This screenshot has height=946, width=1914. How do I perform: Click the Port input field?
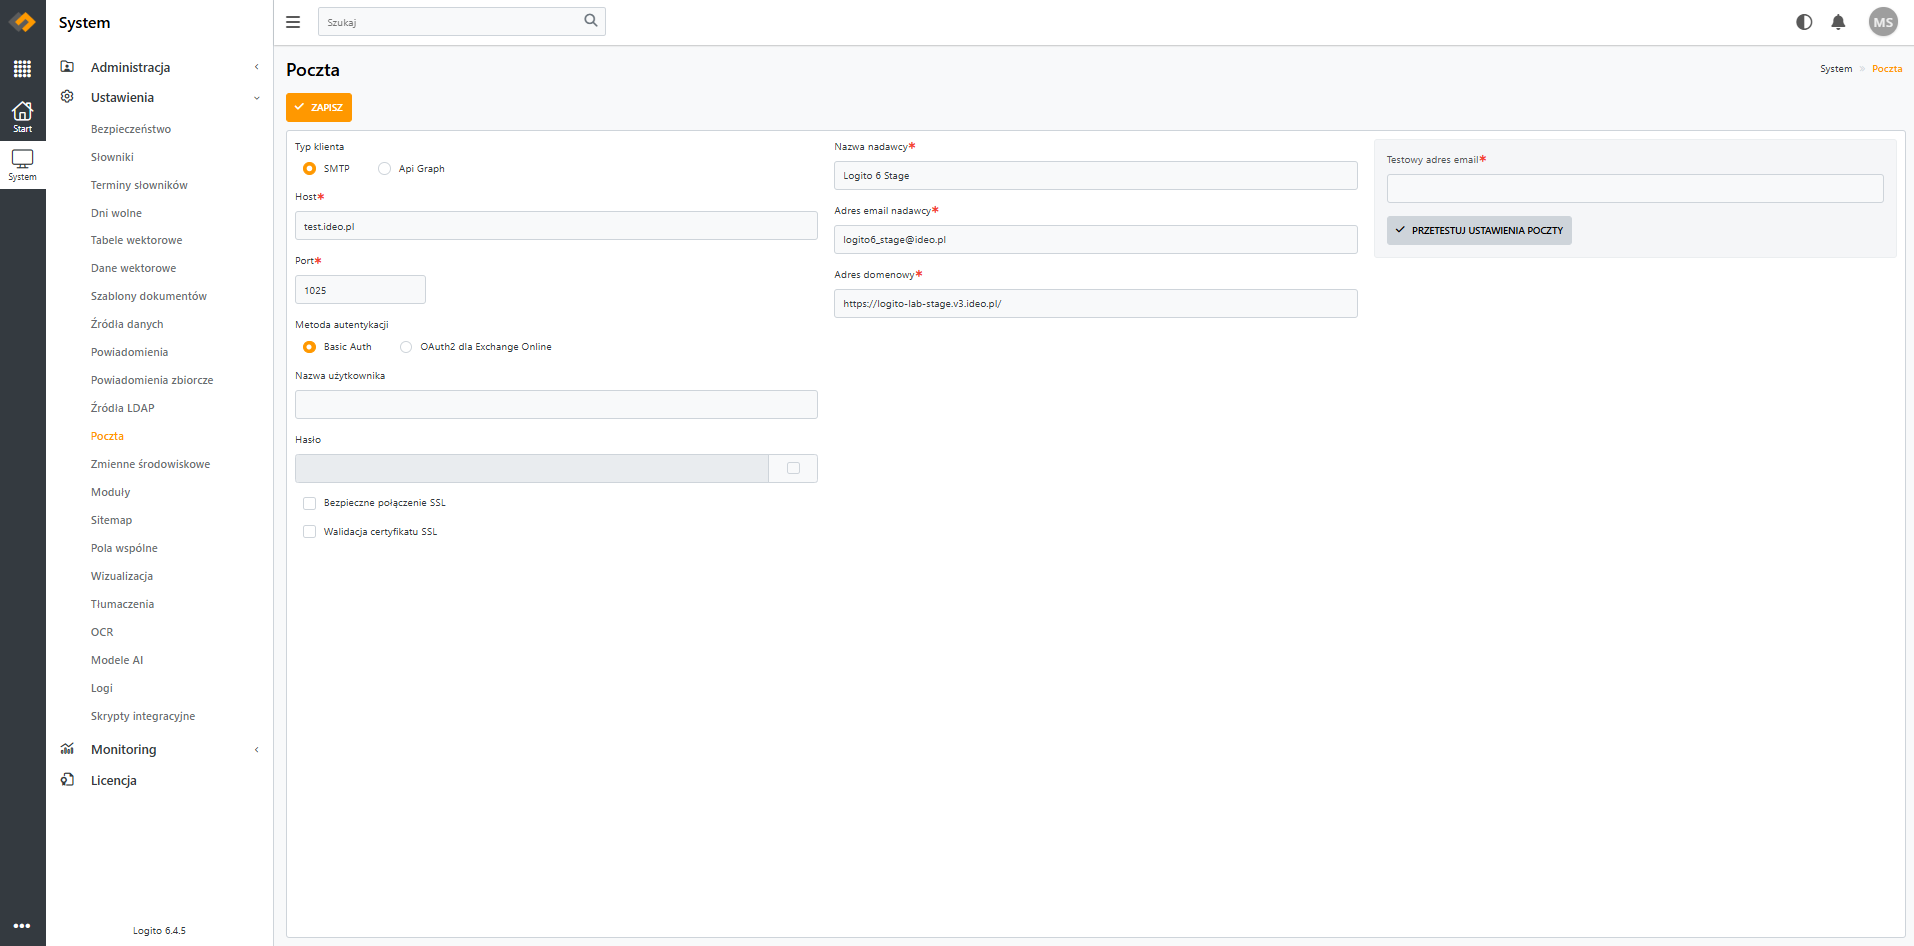(x=360, y=290)
